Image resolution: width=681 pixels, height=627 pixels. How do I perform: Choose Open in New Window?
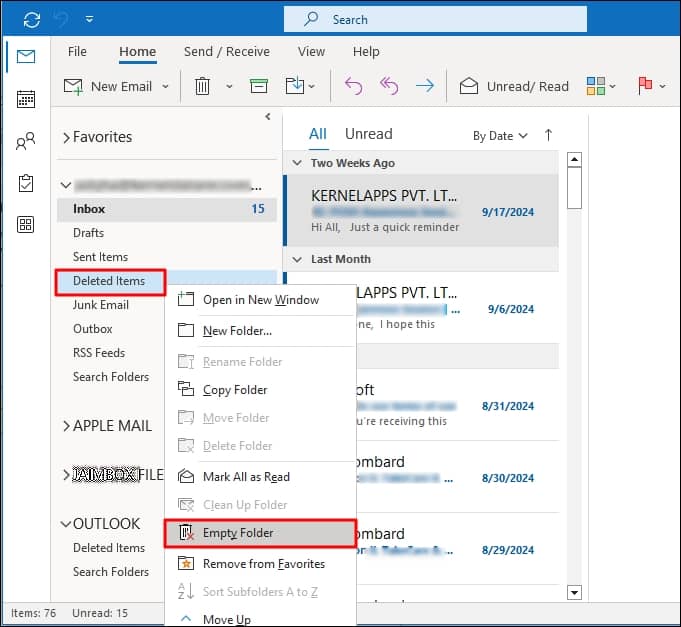[261, 300]
